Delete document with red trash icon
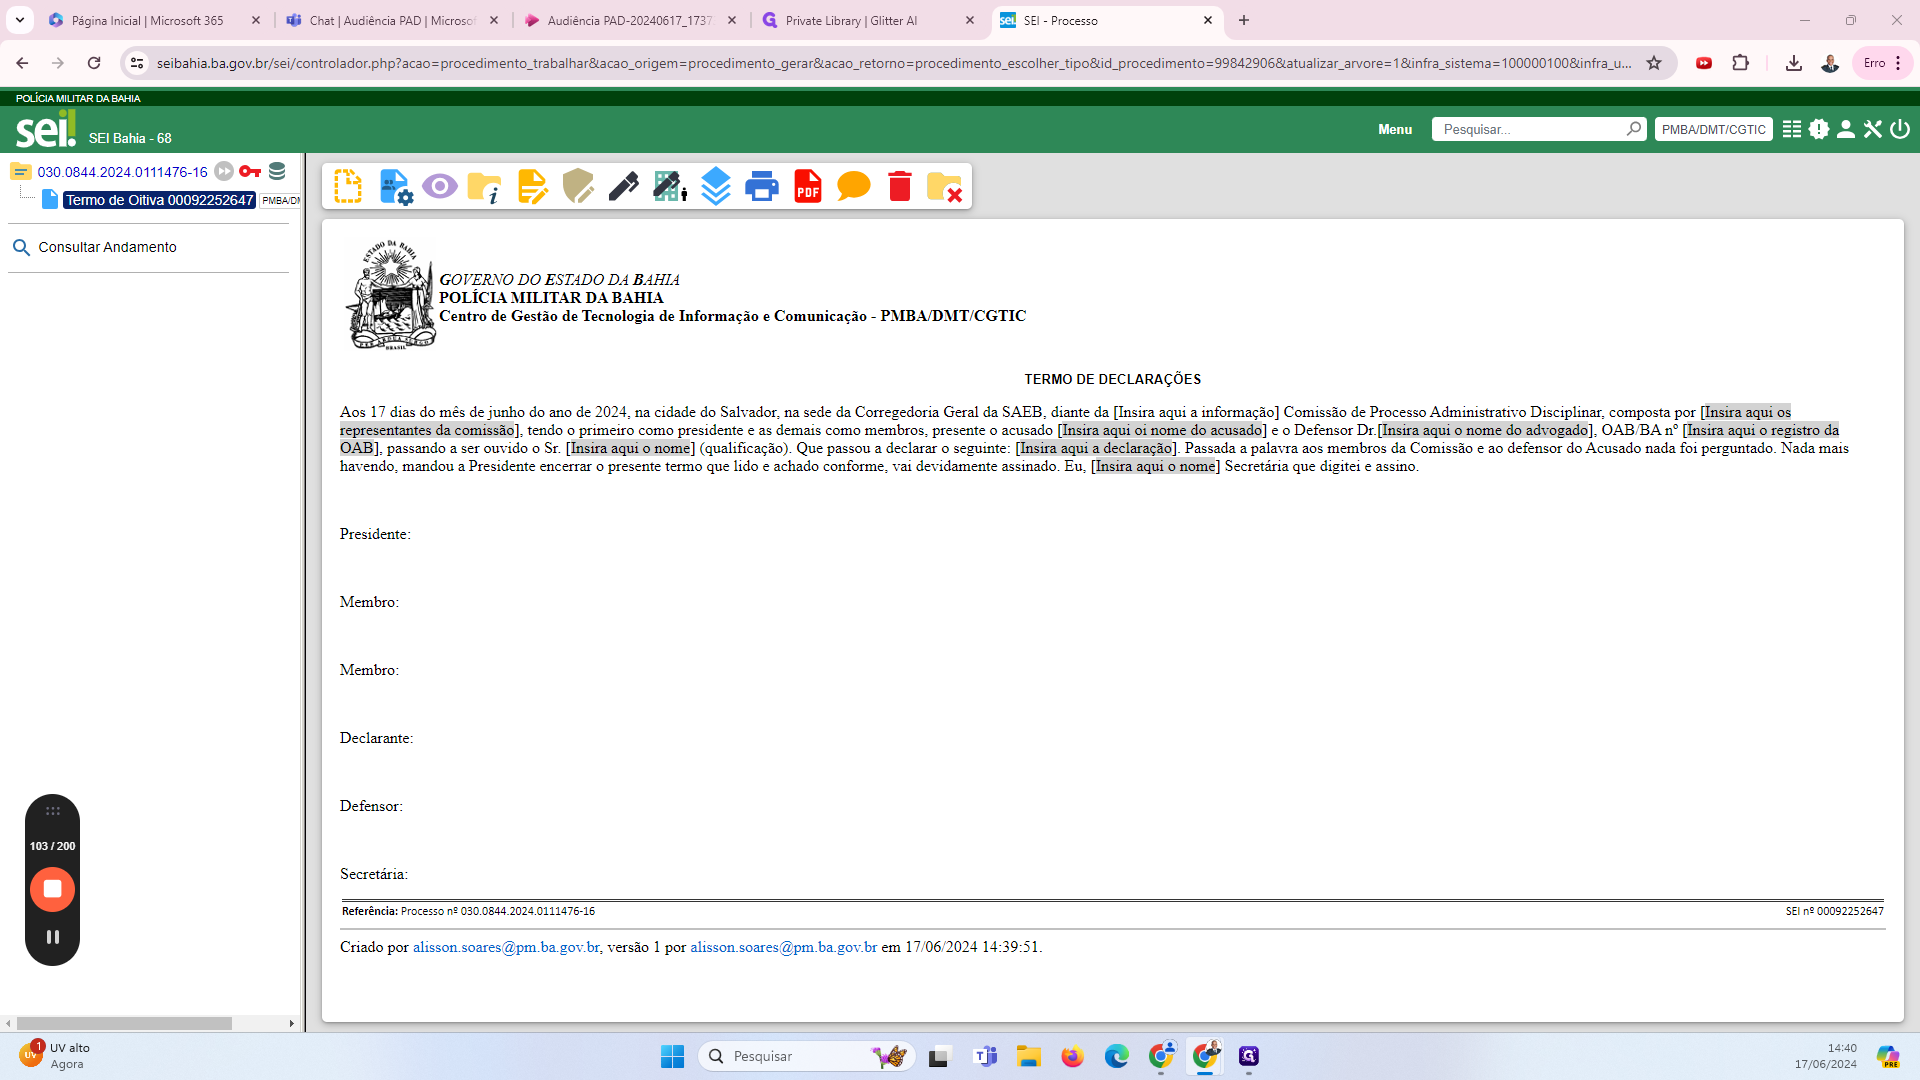This screenshot has height=1080, width=1920. coord(900,187)
